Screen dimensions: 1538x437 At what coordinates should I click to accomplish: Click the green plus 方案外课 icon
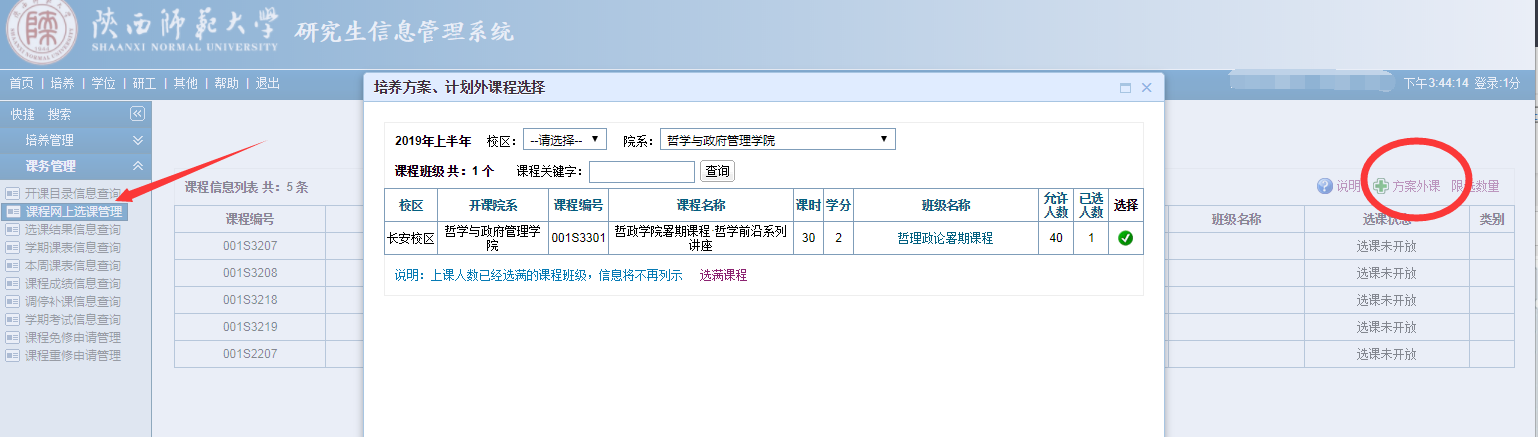[1380, 186]
